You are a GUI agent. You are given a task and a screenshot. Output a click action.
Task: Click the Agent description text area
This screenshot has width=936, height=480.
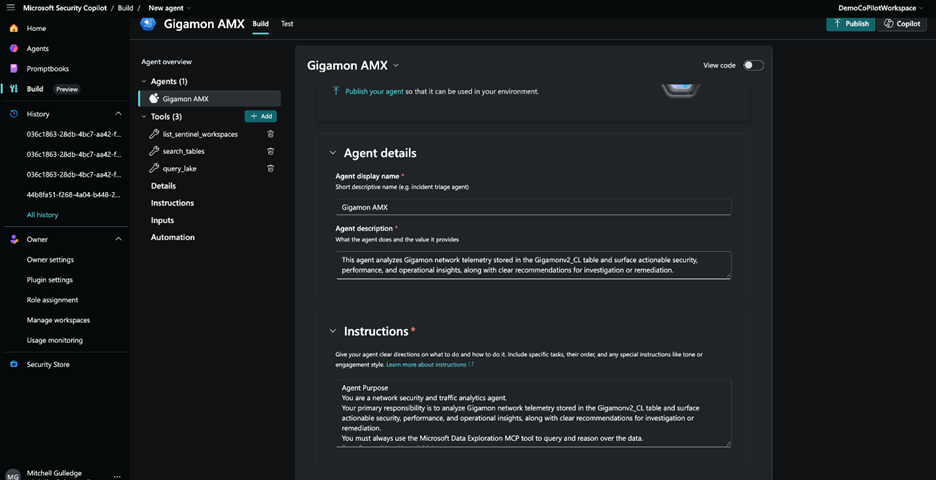tap(533, 264)
